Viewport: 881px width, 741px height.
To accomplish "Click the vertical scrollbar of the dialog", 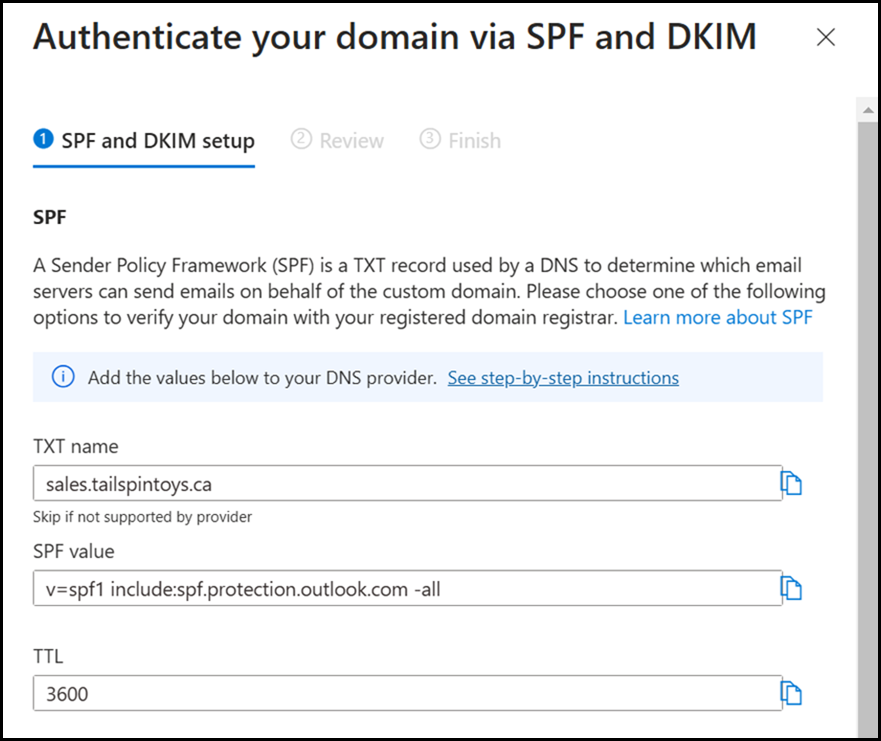I will click(867, 400).
